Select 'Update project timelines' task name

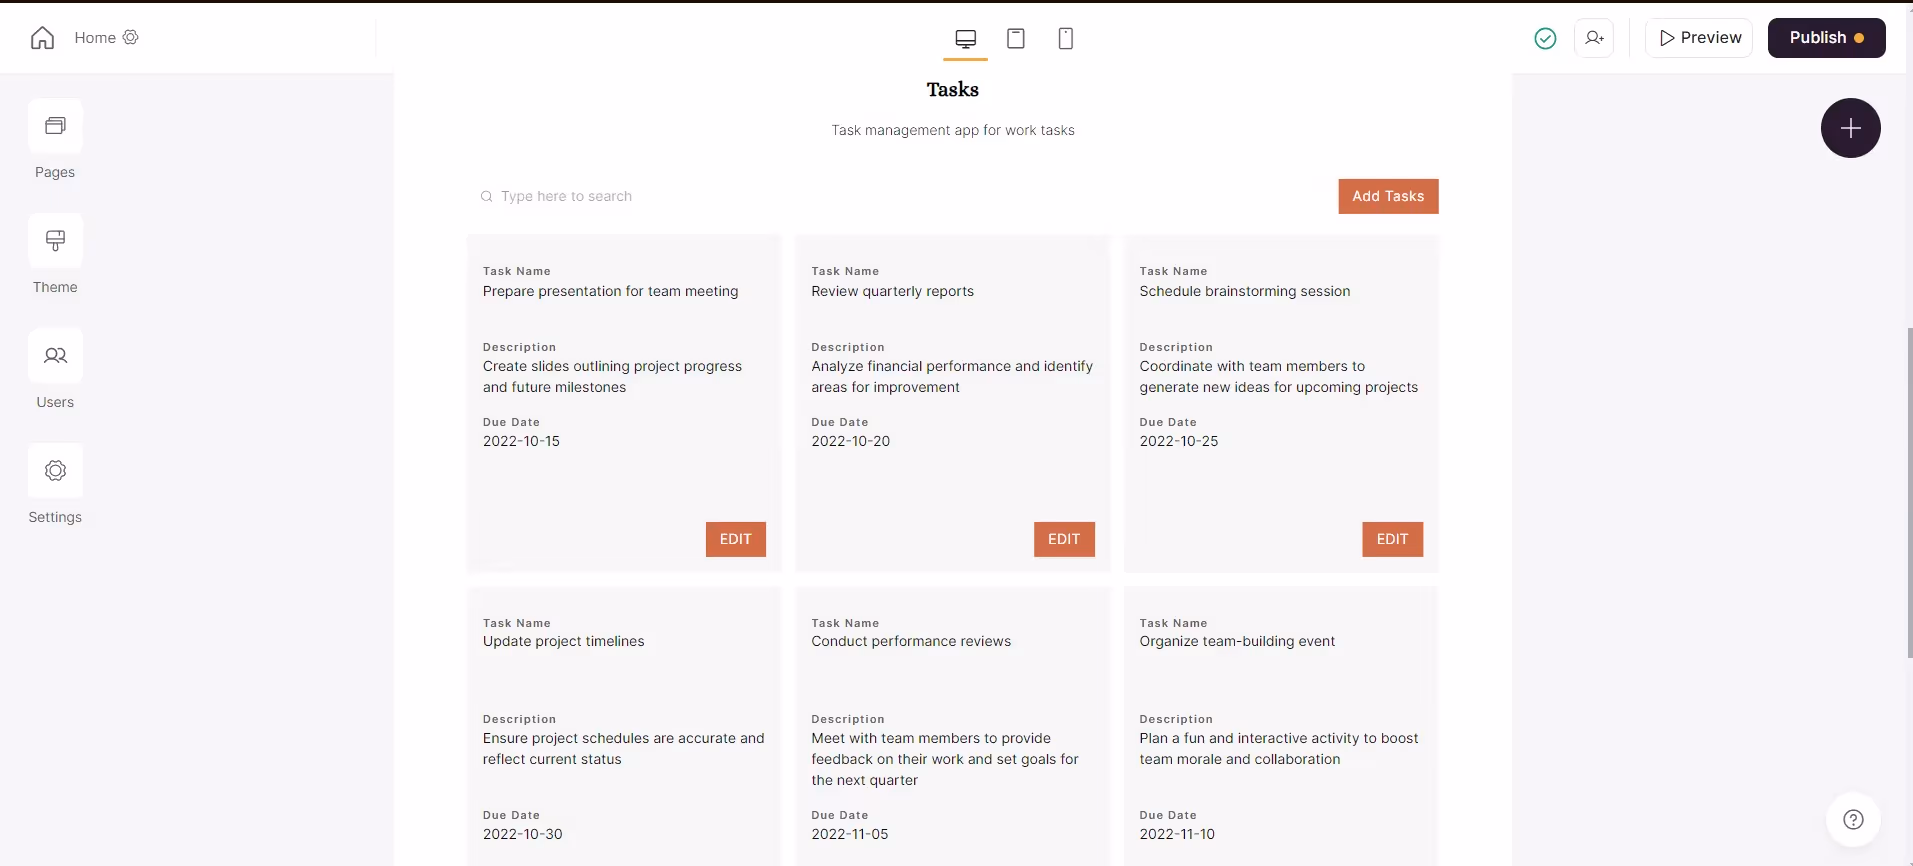click(563, 641)
